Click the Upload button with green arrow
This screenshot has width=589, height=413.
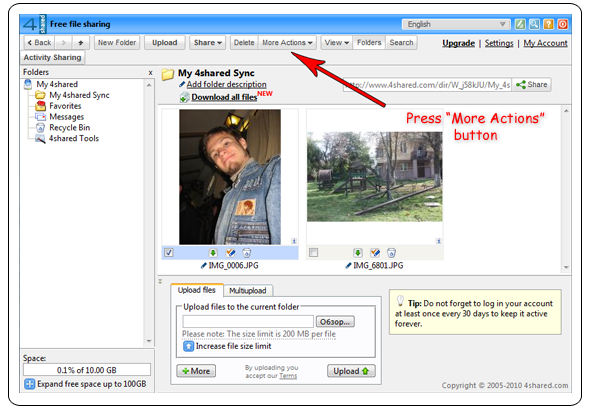351,371
